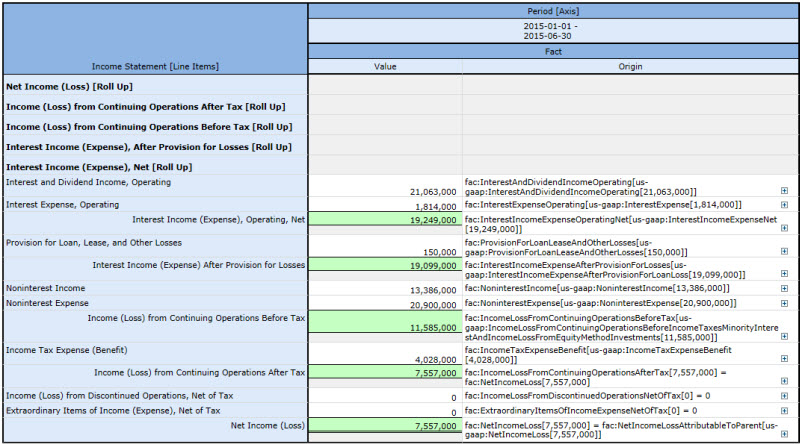Expand the final Net Income (Loss) plus icon
The height and width of the screenshot is (444, 800).
pyautogui.click(x=784, y=434)
